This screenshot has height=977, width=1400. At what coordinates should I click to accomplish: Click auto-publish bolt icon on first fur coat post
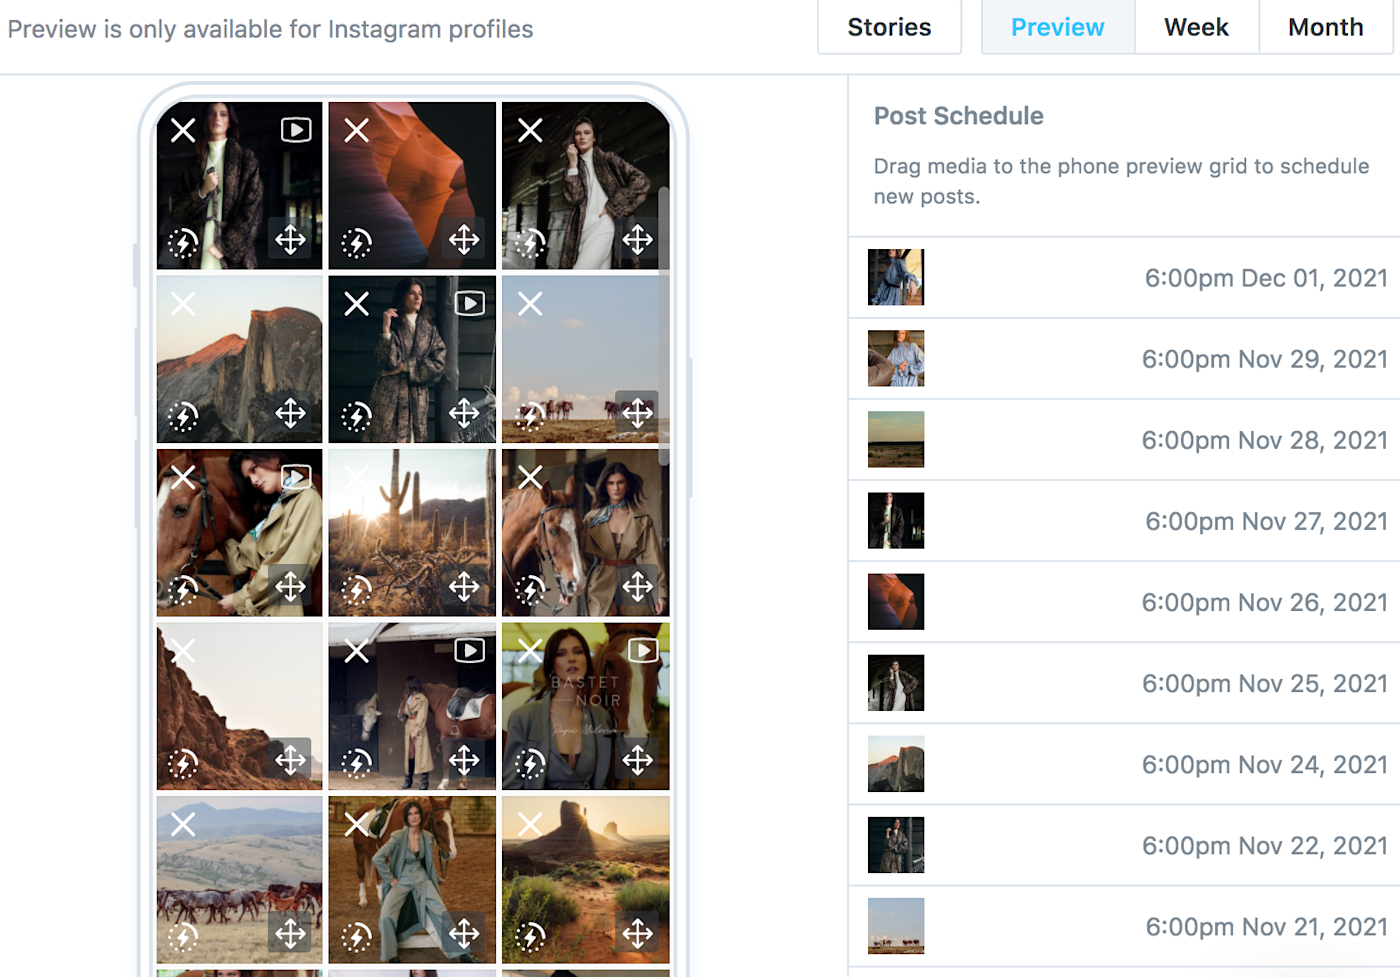coord(183,243)
